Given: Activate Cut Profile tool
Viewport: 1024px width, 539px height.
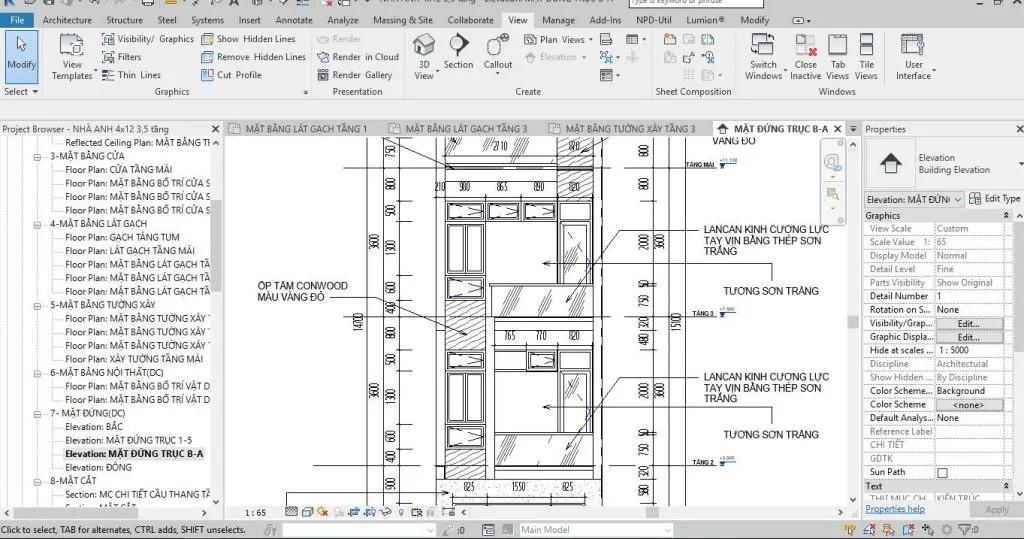Looking at the screenshot, I should click(232, 74).
